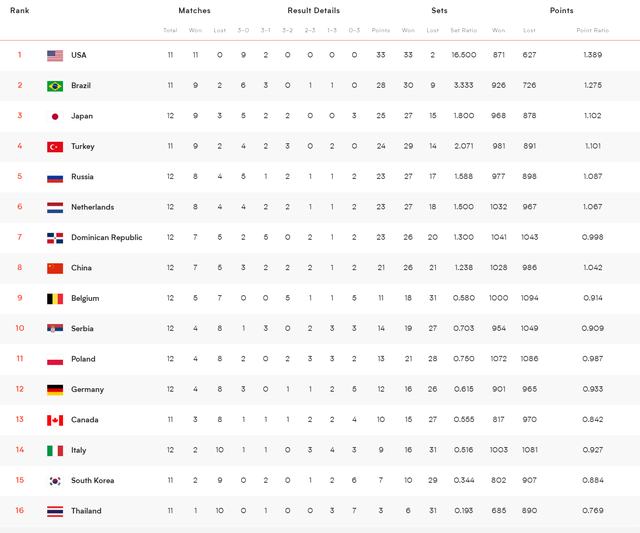
Task: Click the Belgium flag icon
Action: [55, 299]
